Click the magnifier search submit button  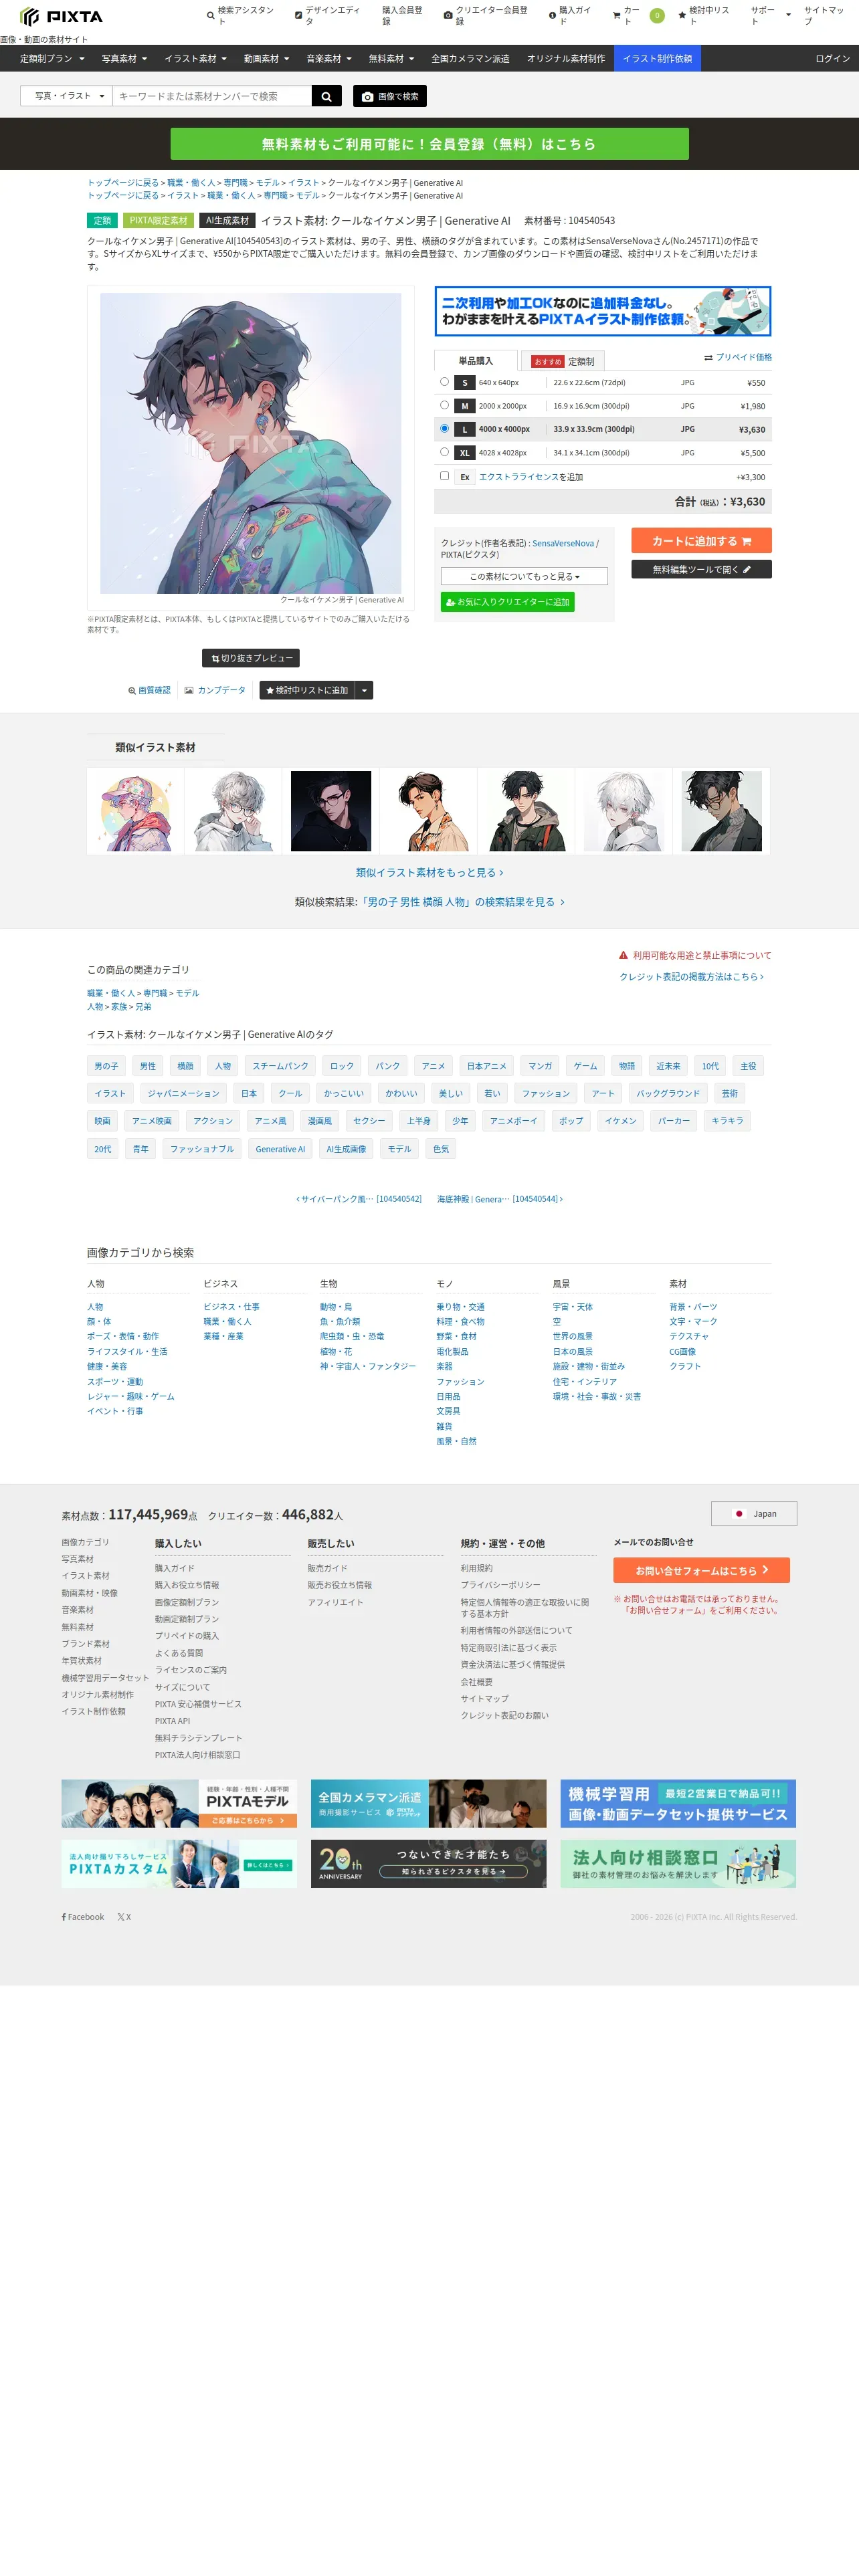[326, 96]
